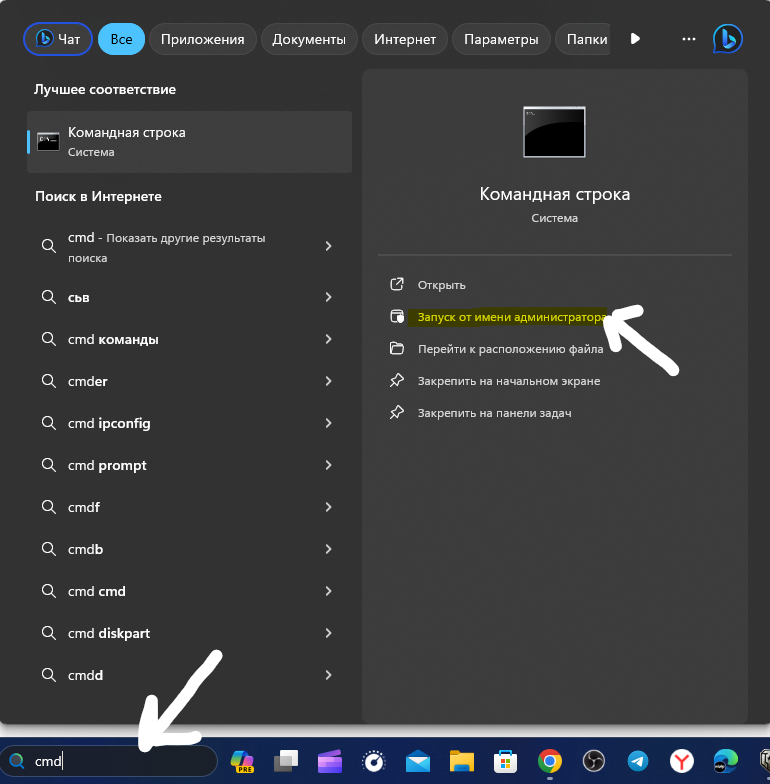770x784 pixels.
Task: Open Microsoft Edge from the taskbar
Action: (x=726, y=762)
